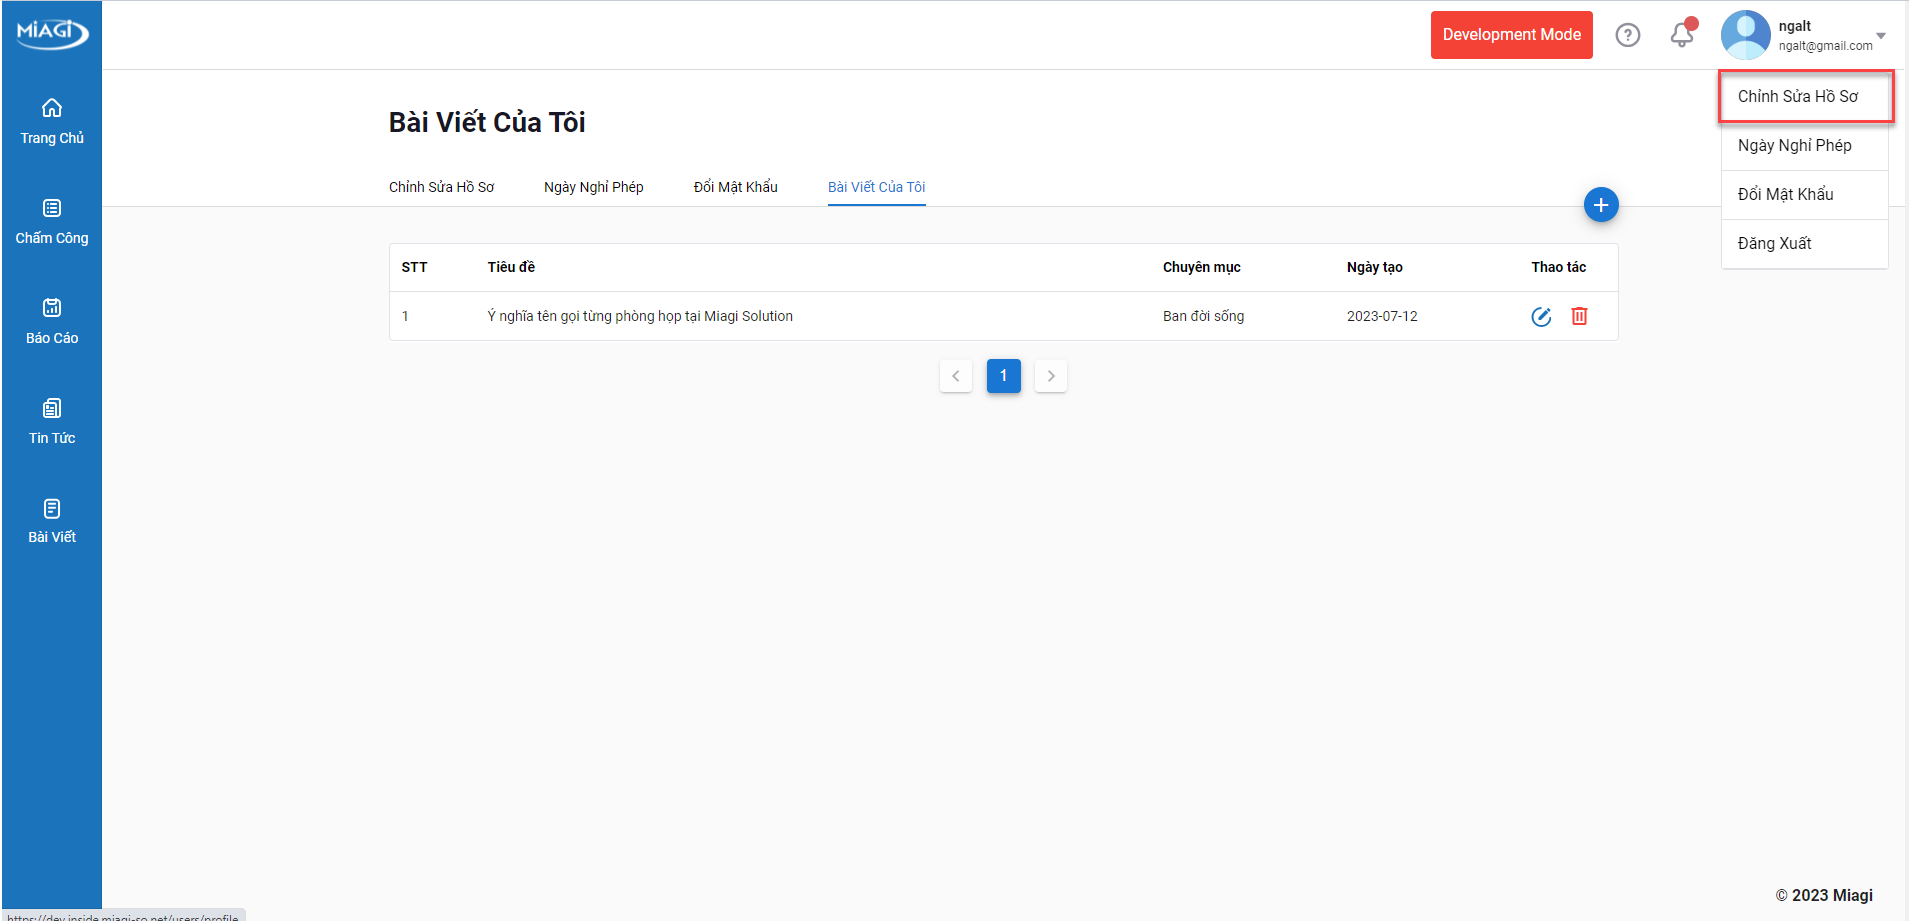Viewport: 1909px width, 921px height.
Task: Go to next page arrow
Action: coord(1051,376)
